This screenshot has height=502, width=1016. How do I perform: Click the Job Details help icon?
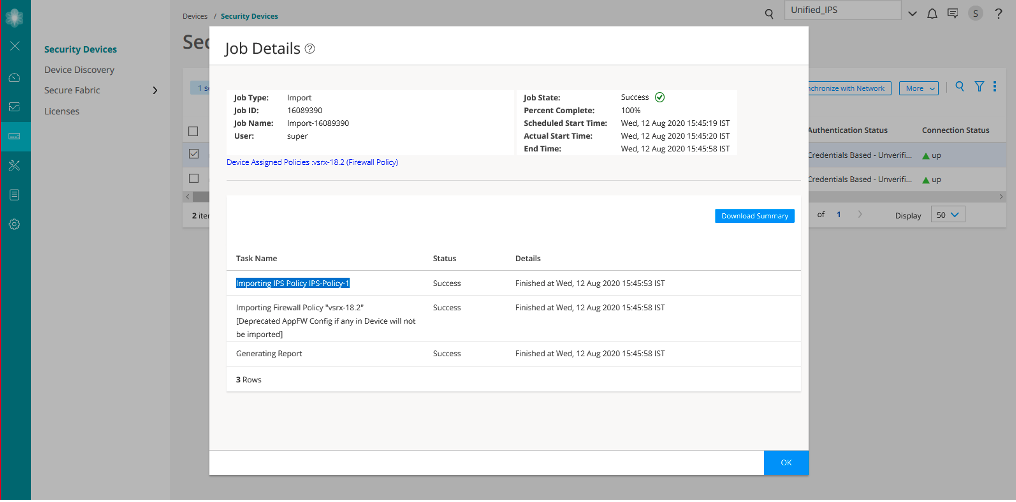(x=310, y=48)
